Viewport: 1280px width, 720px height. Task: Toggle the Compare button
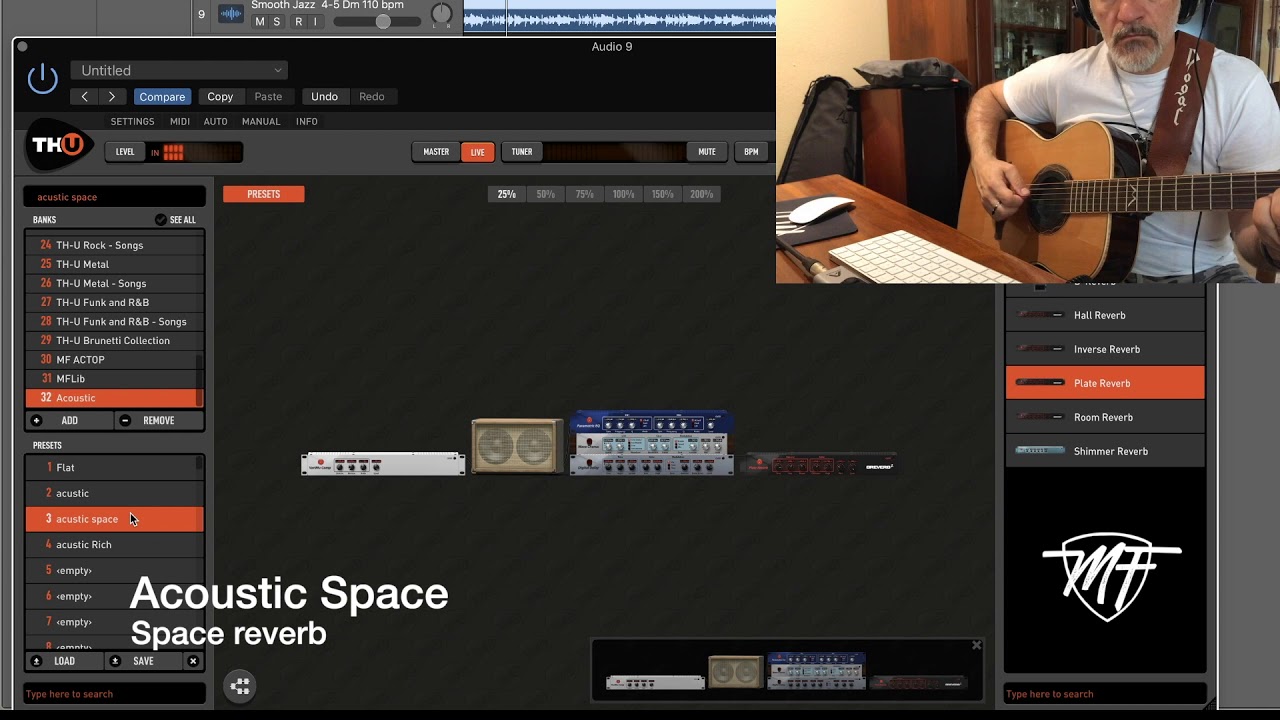click(x=162, y=97)
